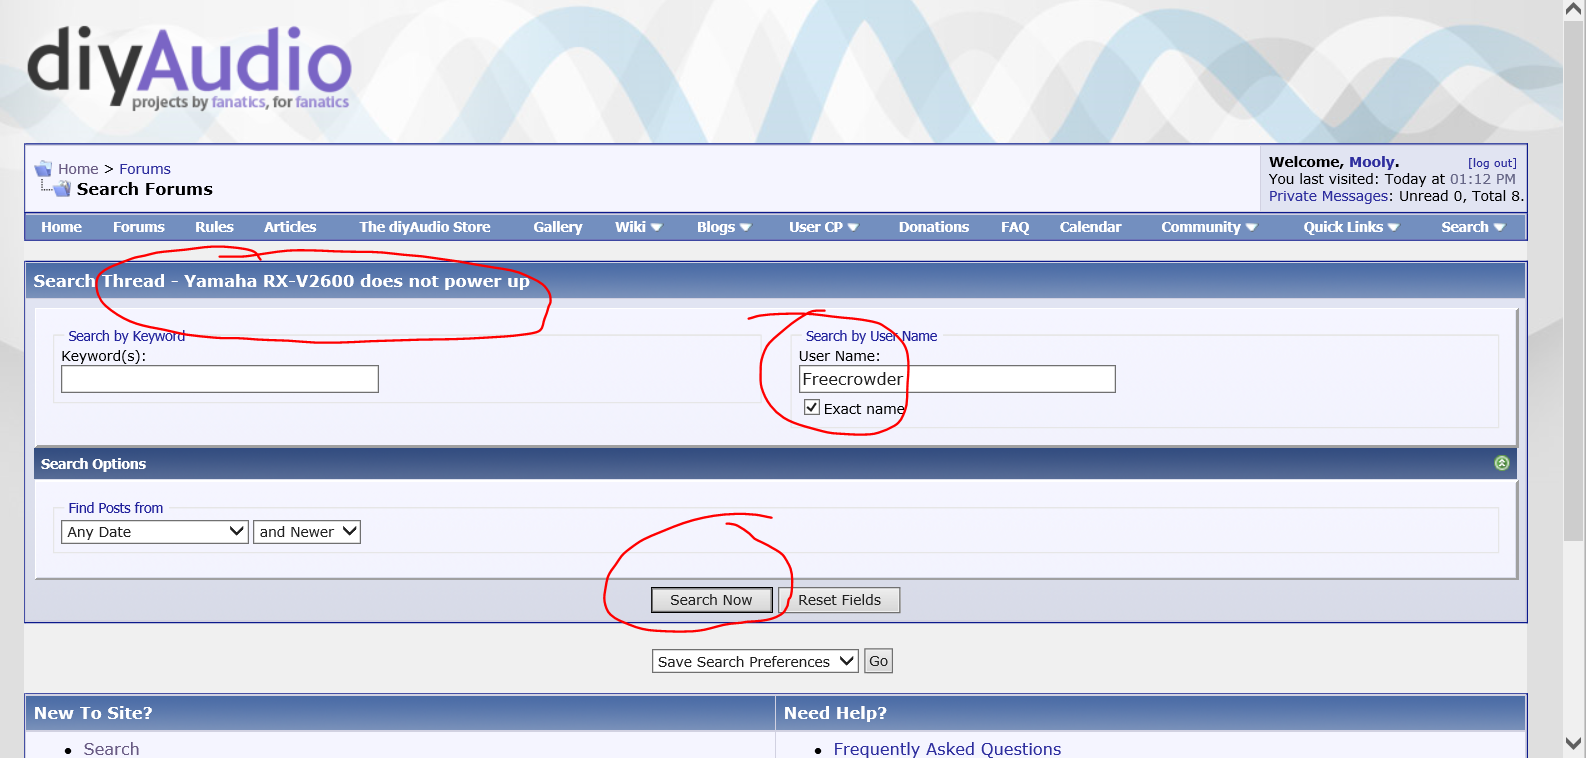This screenshot has height=758, width=1586.
Task: Open the Any Date dropdown
Action: pyautogui.click(x=155, y=532)
